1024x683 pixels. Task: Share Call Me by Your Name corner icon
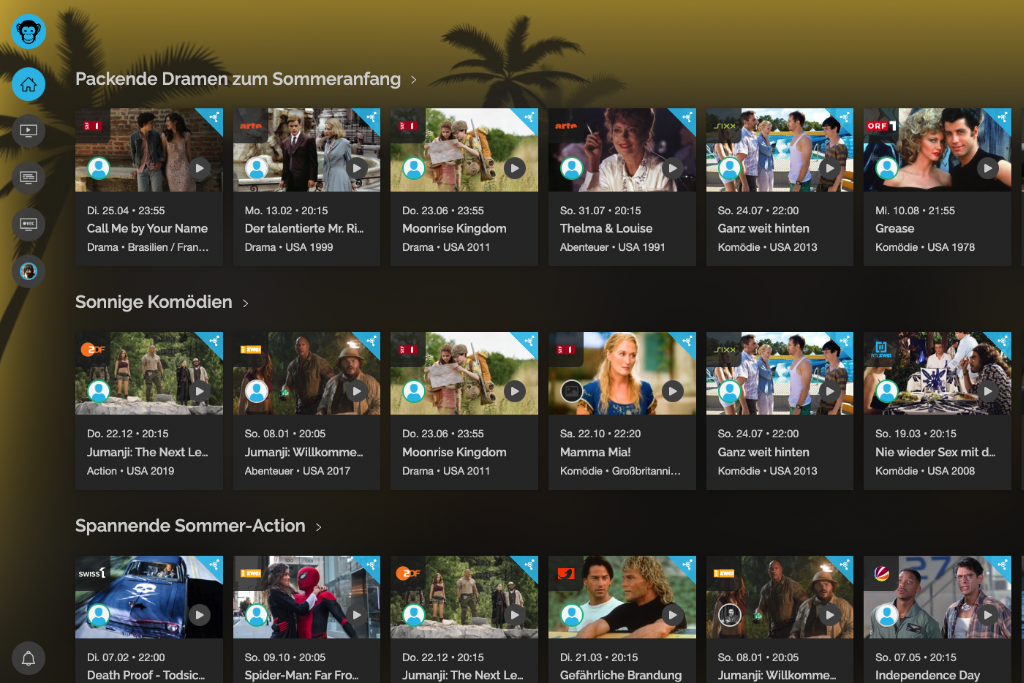[x=214, y=118]
